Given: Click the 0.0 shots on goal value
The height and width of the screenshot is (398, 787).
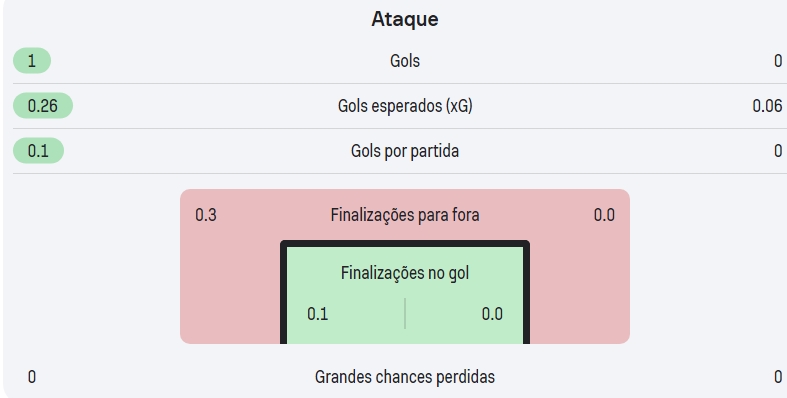Looking at the screenshot, I should tap(492, 314).
